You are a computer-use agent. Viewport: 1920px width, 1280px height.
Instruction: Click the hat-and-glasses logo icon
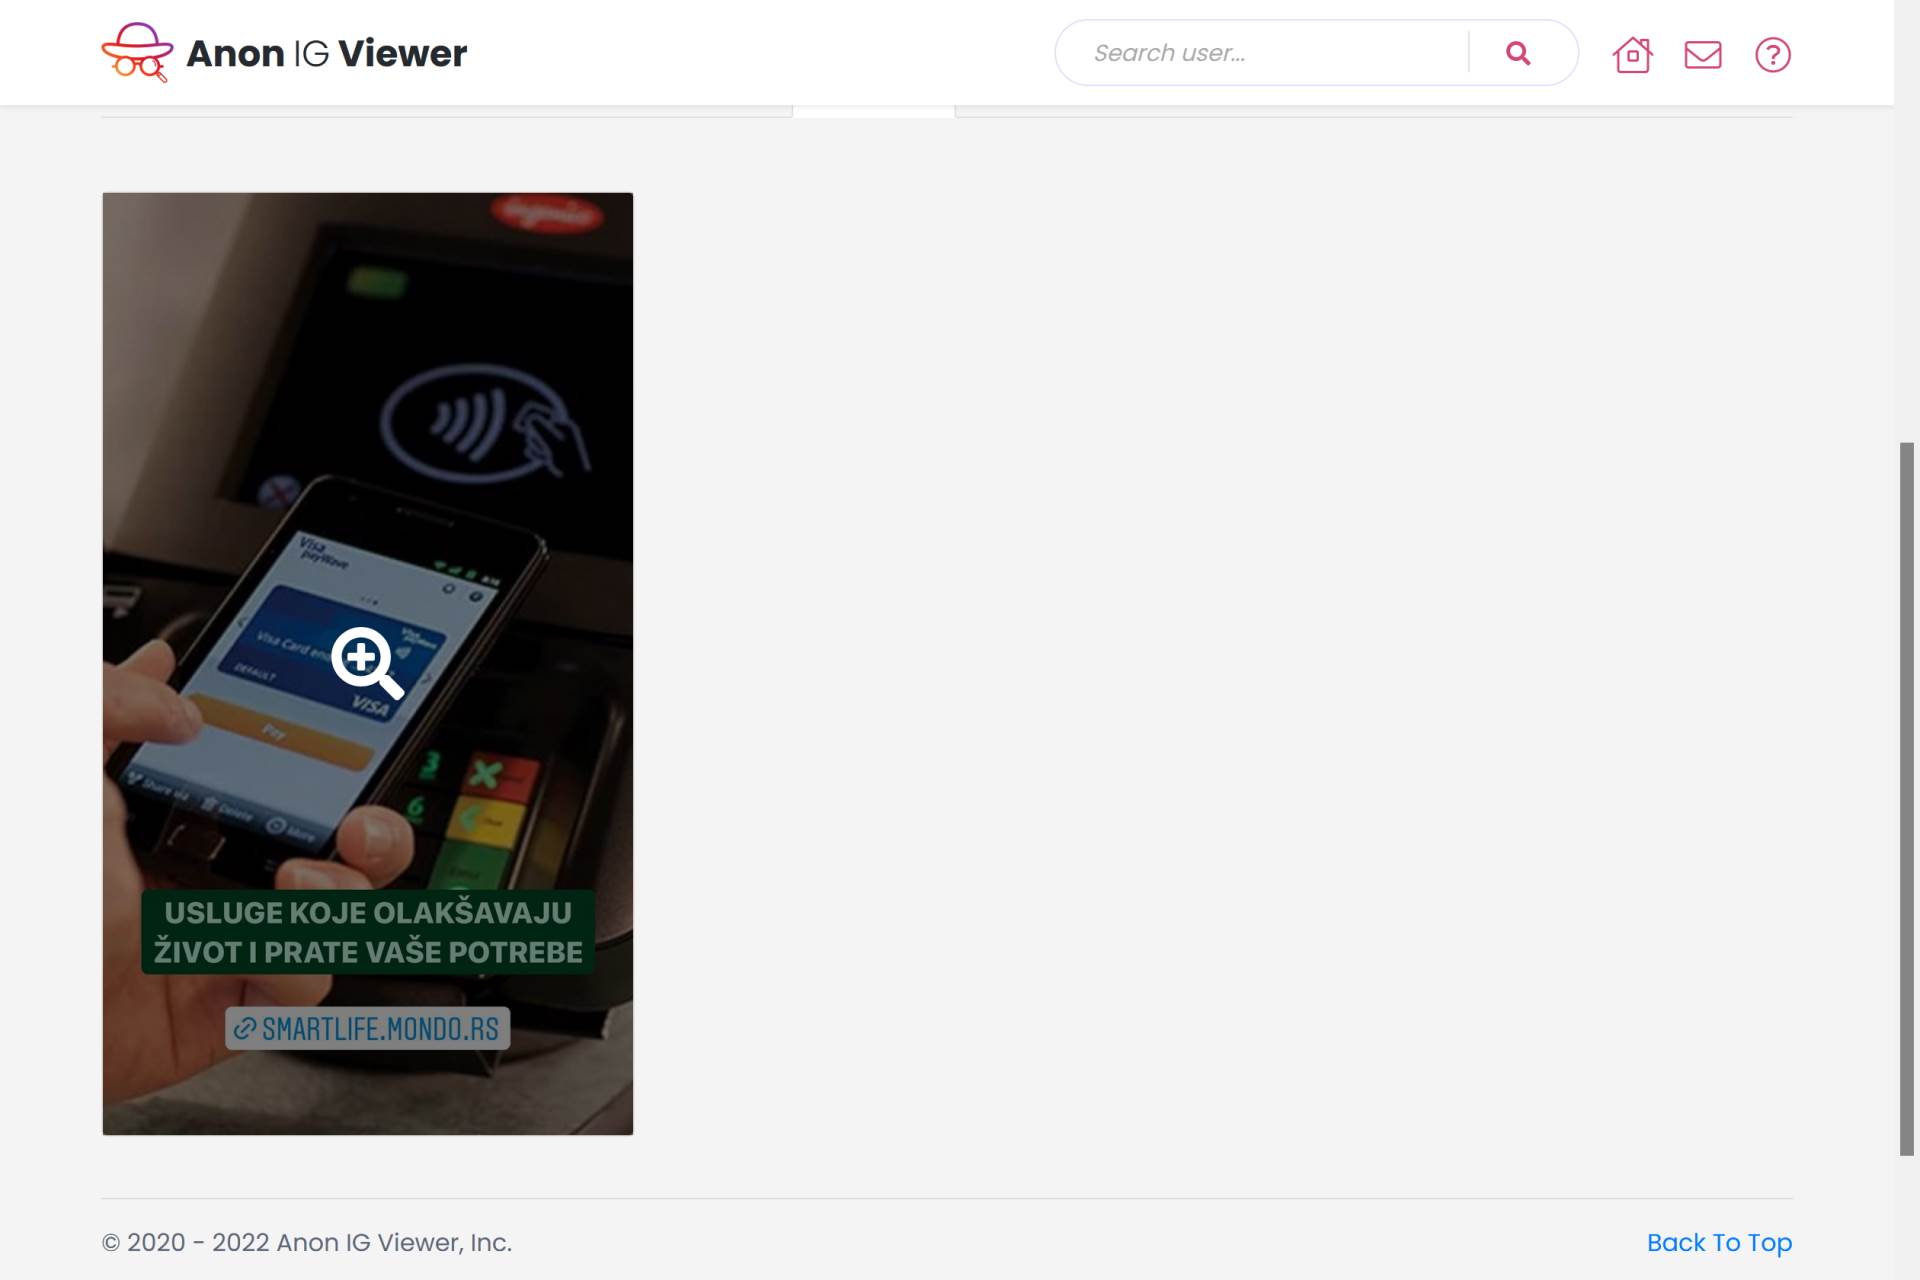pos(137,52)
